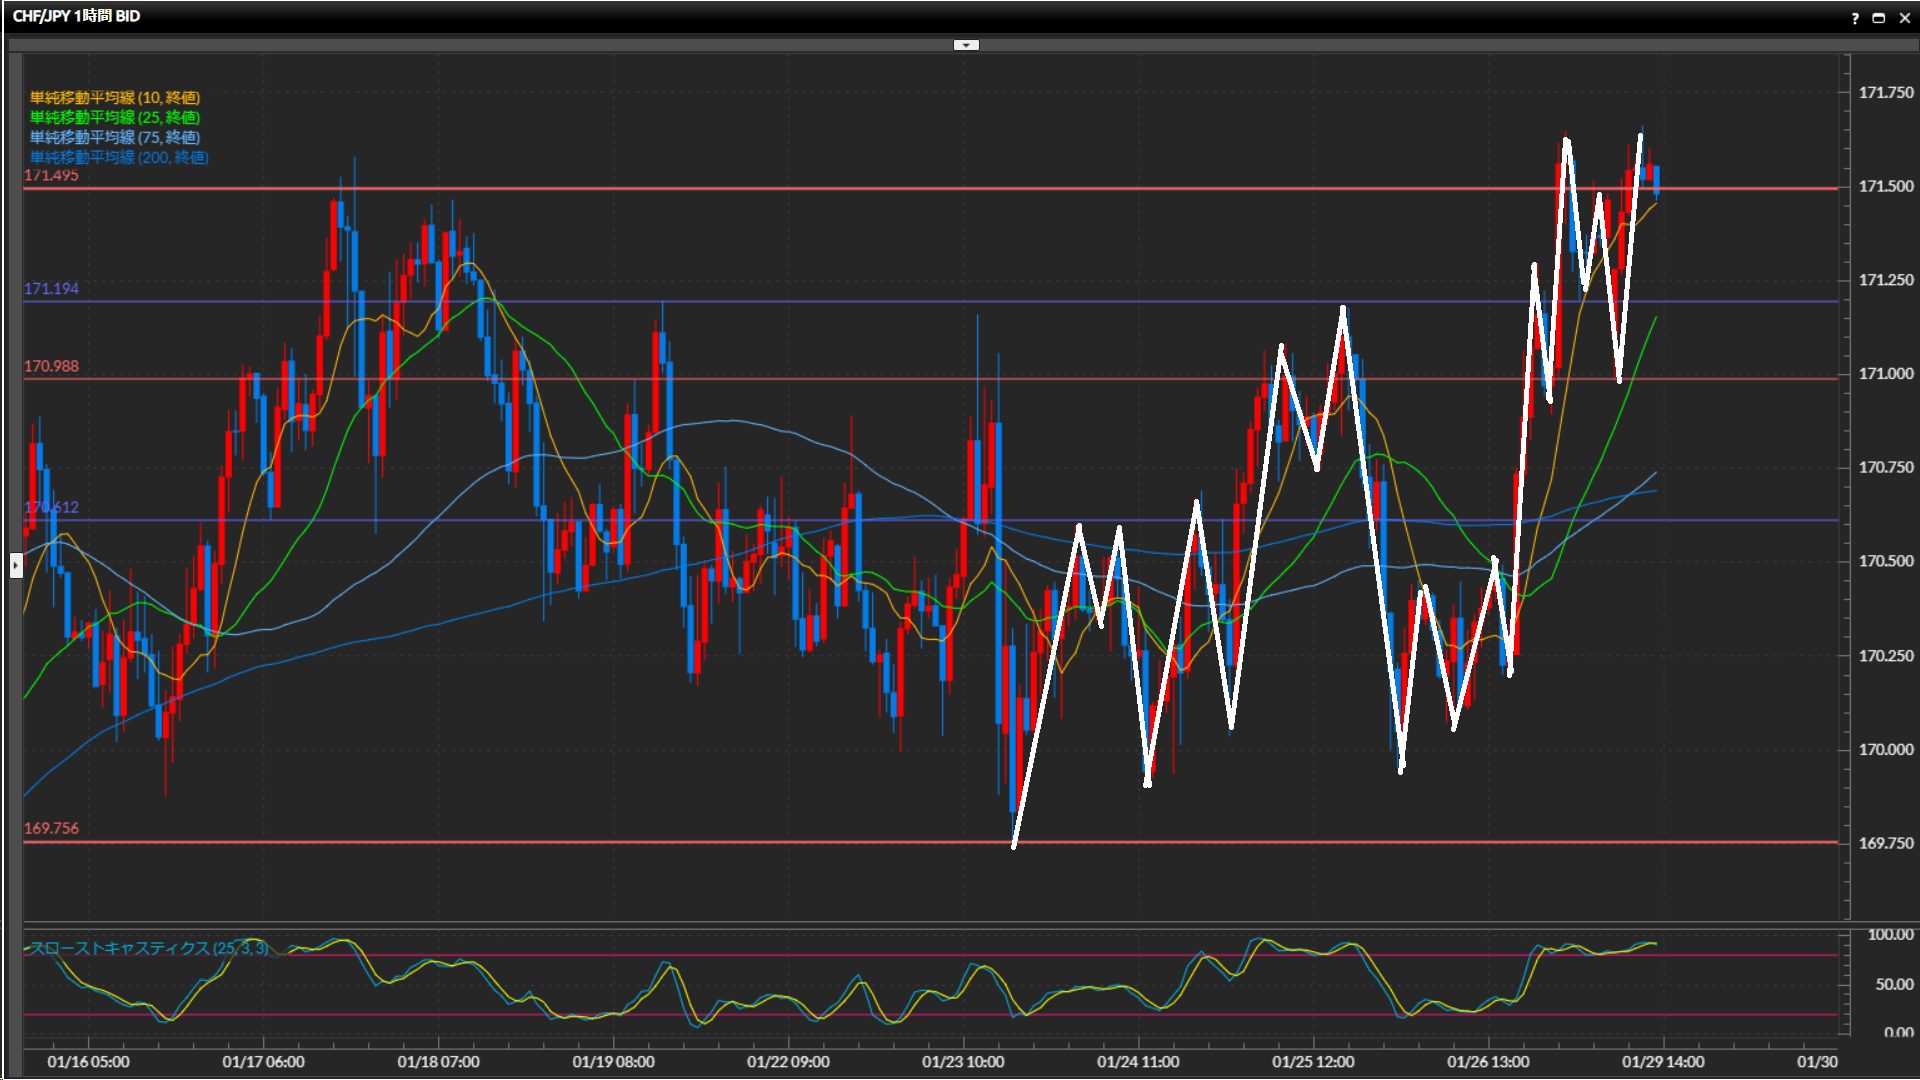Select the 単純移動平均線 (10, 終値) indicator label

(x=114, y=97)
